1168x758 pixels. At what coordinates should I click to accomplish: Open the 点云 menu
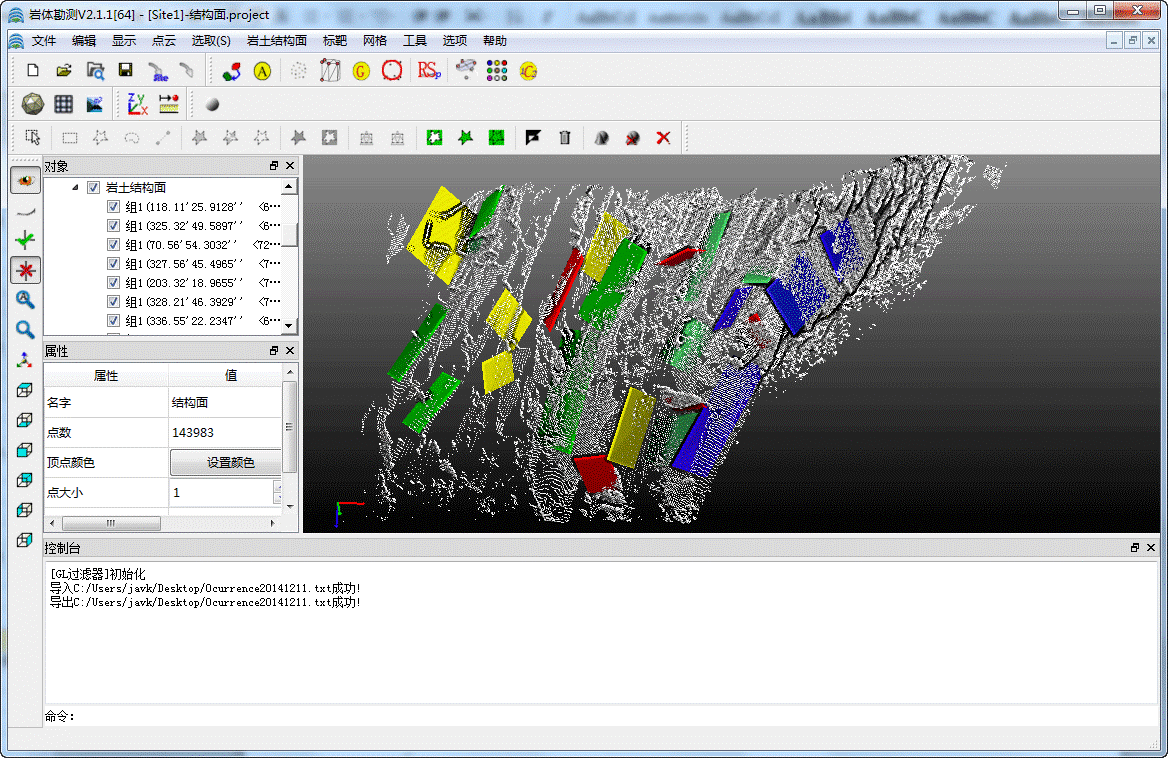click(163, 41)
